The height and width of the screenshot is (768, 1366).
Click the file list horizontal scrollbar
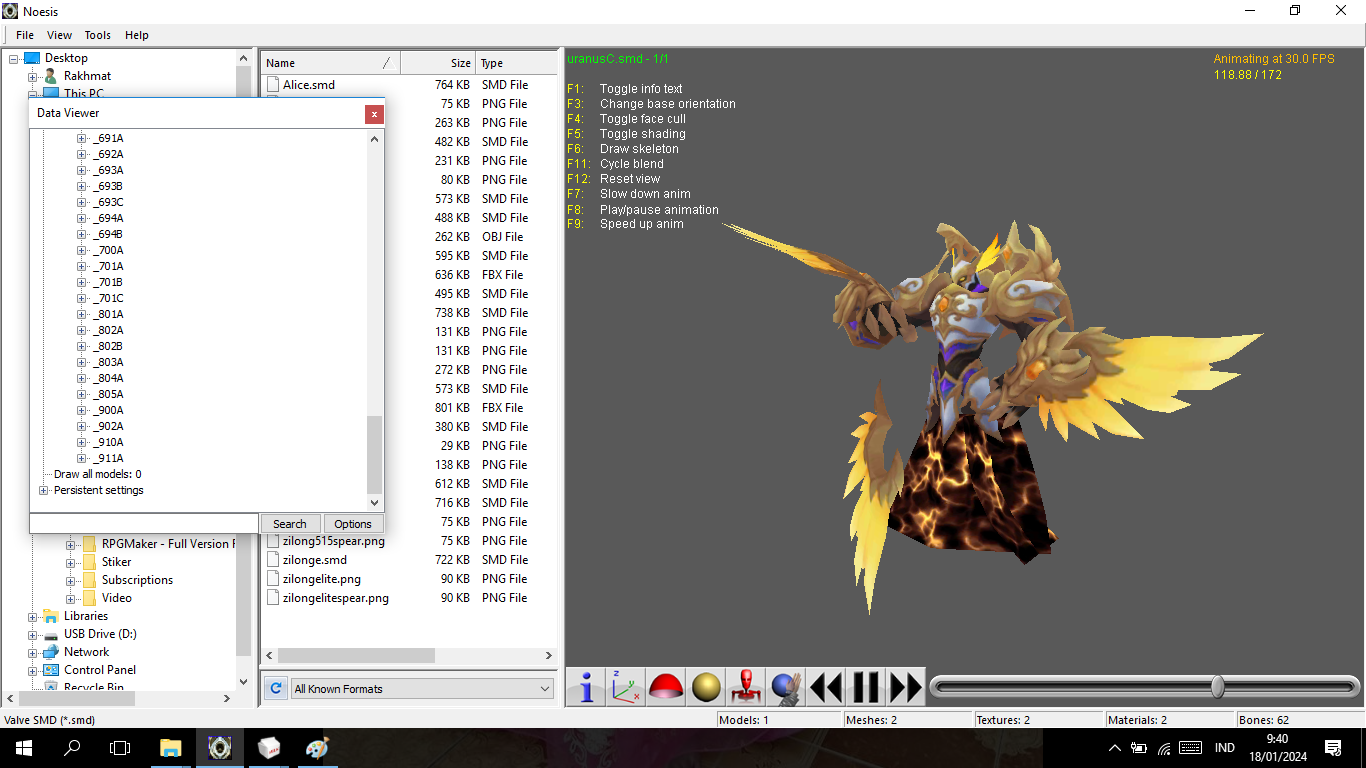(356, 655)
